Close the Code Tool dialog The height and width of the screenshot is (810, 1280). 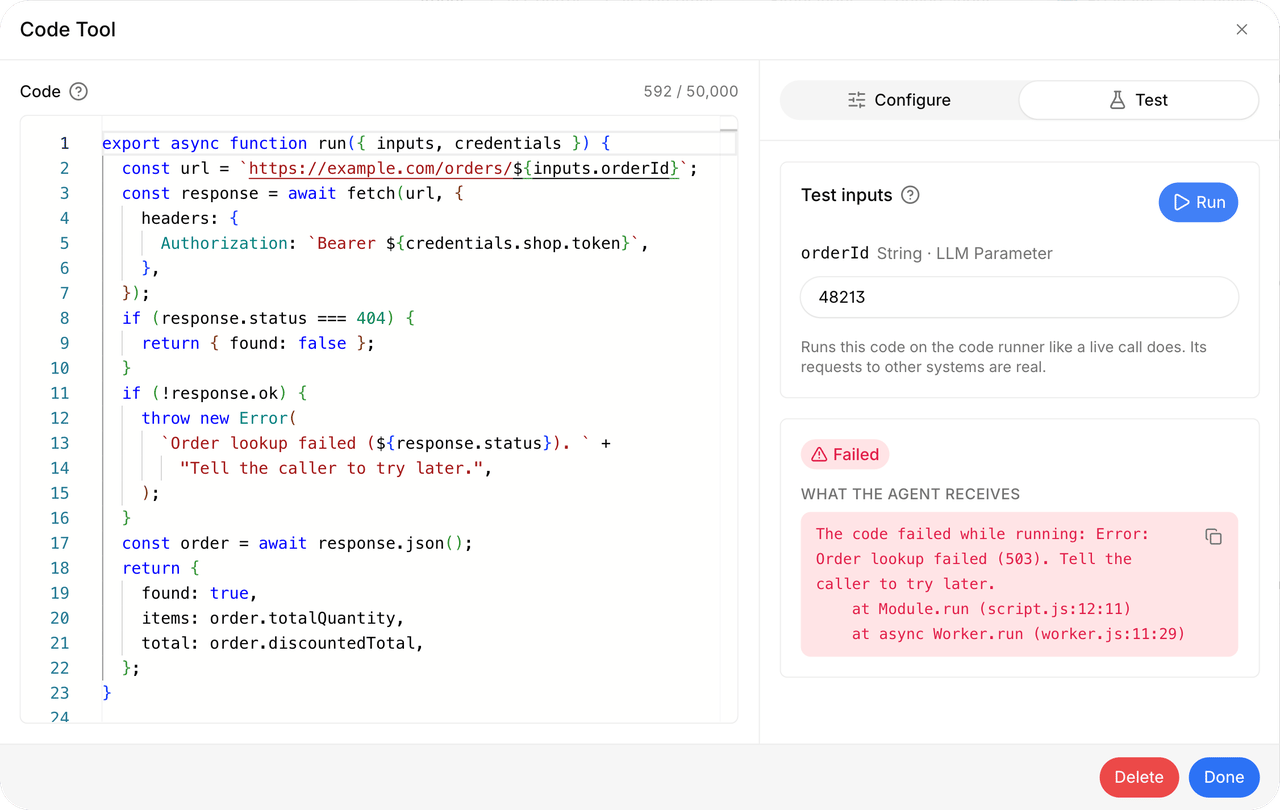click(1242, 30)
